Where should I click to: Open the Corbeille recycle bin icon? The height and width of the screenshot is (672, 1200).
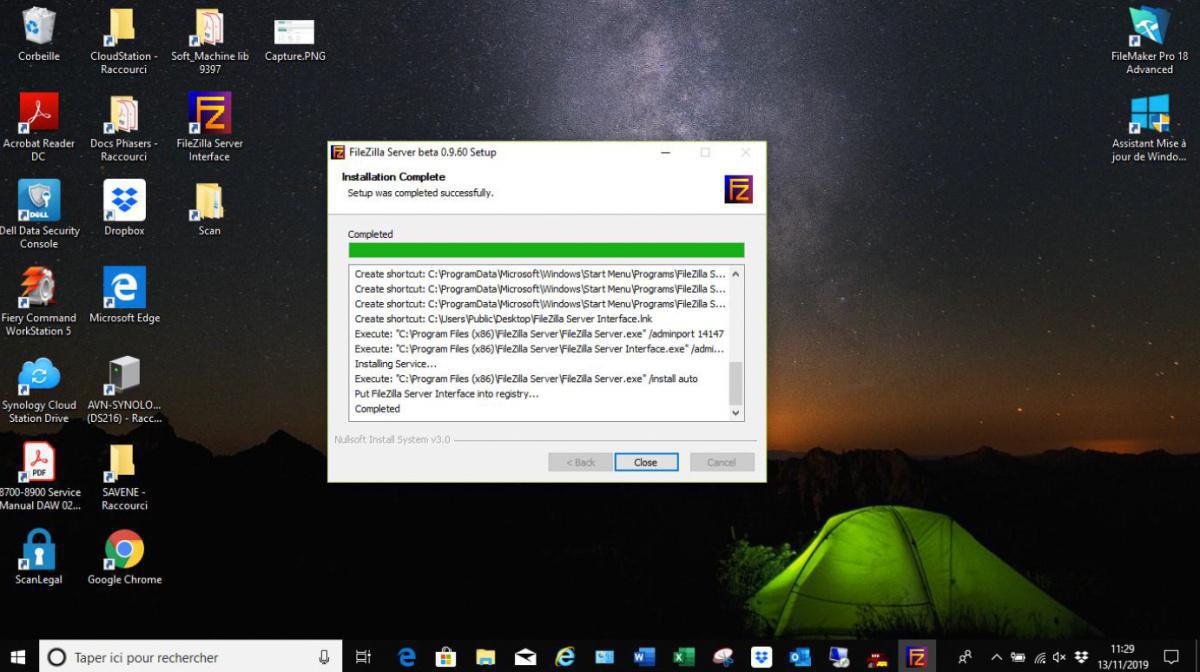pos(38,34)
